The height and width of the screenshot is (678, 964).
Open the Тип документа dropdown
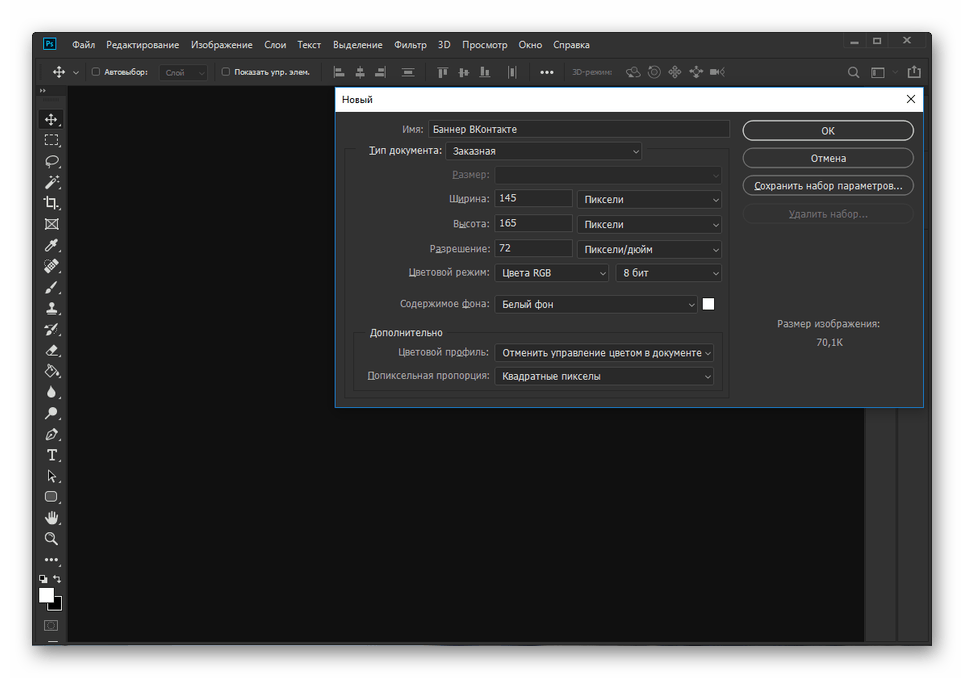tap(545, 151)
